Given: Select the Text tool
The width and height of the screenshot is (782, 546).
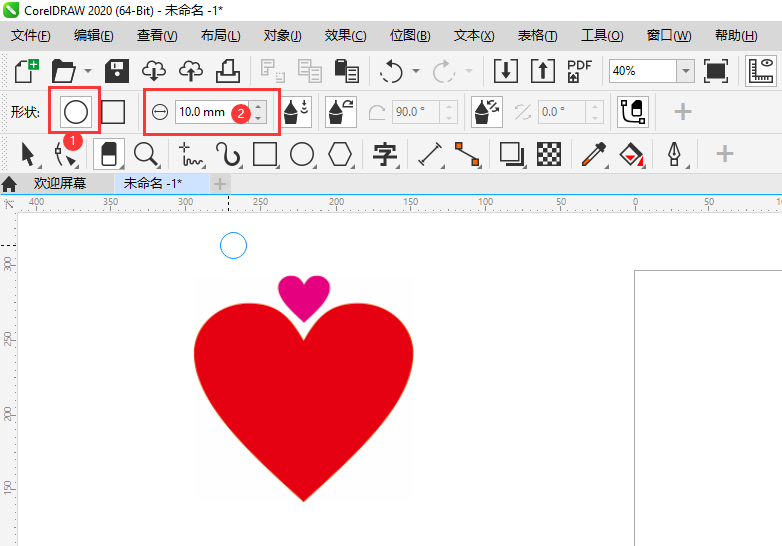Looking at the screenshot, I should click(x=385, y=154).
